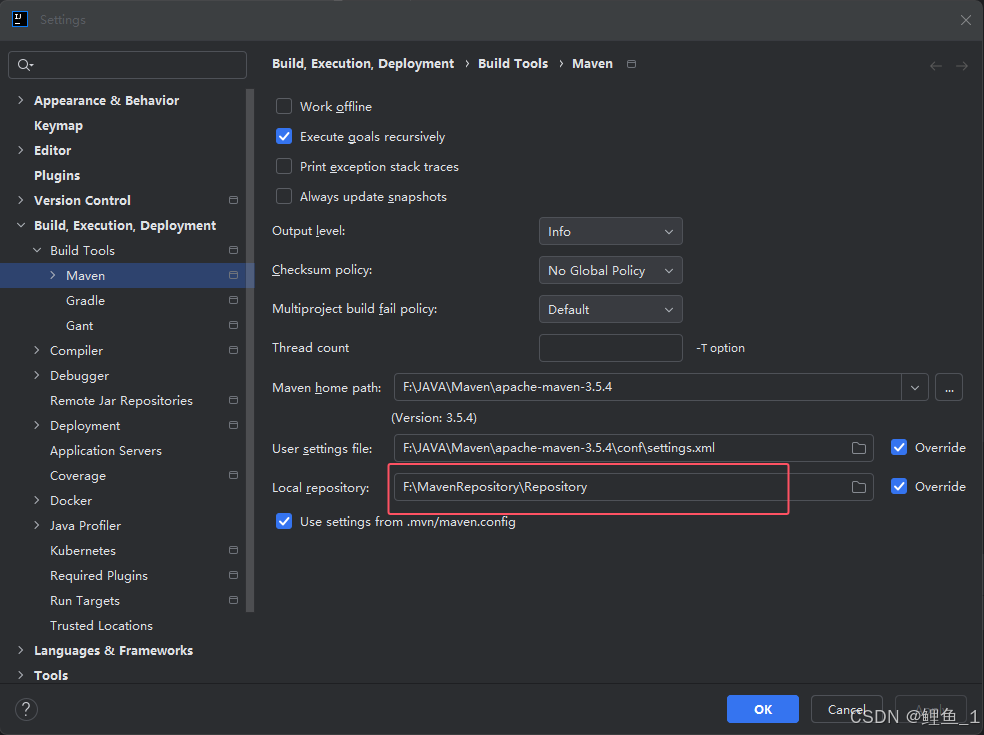Click Cancel button
This screenshot has height=735, width=984.
(x=847, y=709)
